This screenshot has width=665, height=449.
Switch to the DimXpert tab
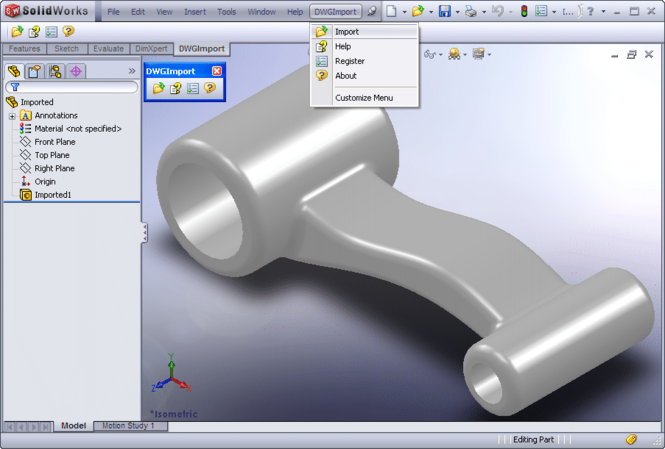[x=151, y=49]
